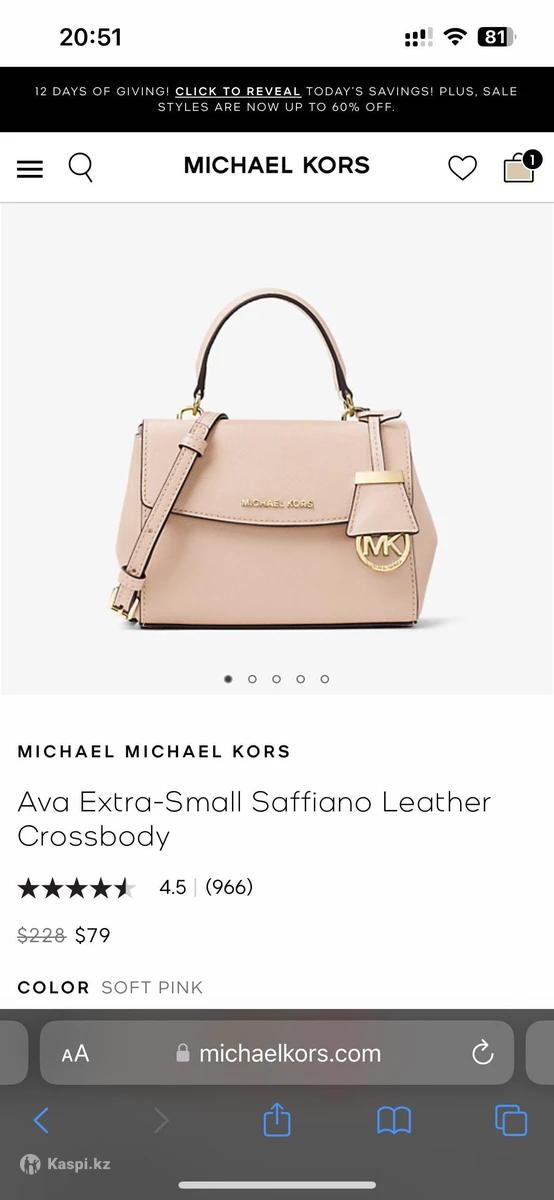Viewport: 554px width, 1200px height.
Task: Tap Safari's back arrow
Action: 41,1120
